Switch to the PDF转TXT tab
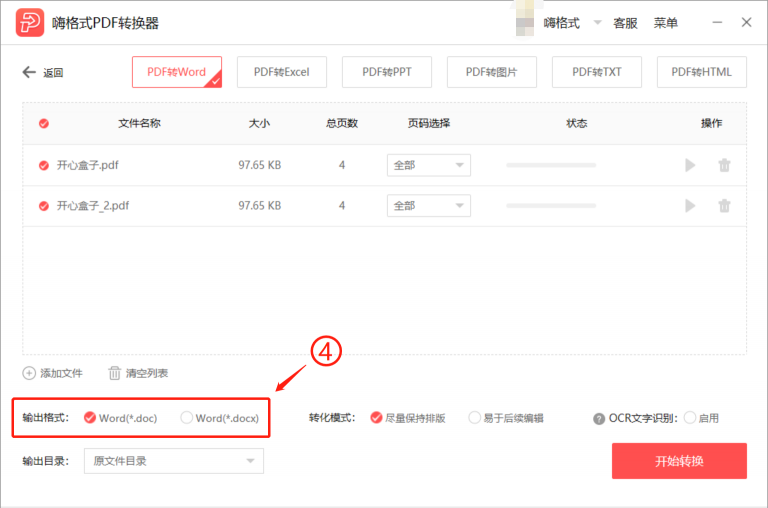 (x=597, y=72)
